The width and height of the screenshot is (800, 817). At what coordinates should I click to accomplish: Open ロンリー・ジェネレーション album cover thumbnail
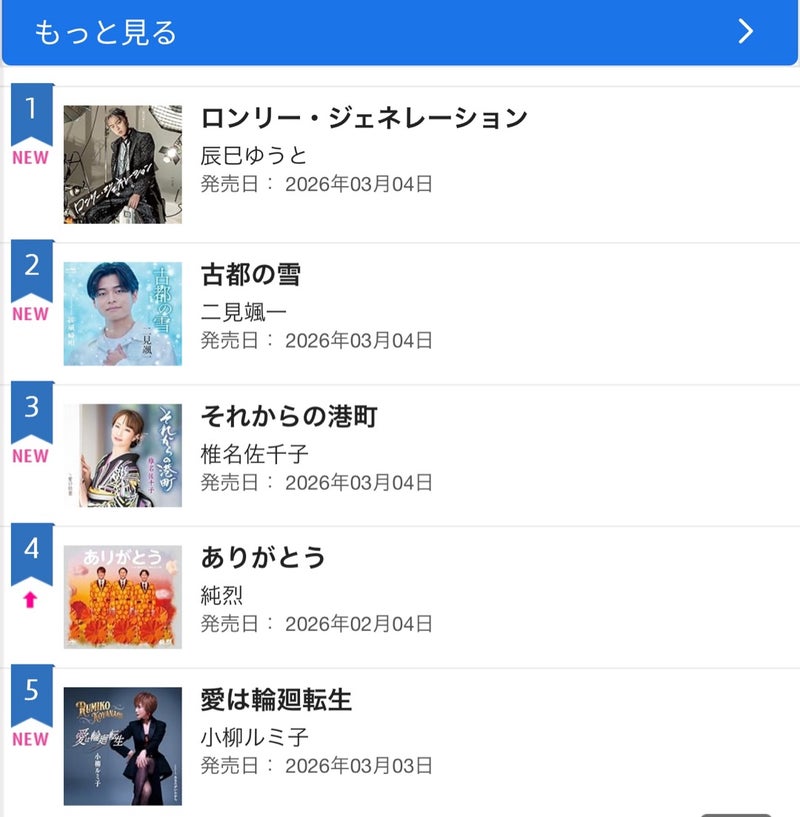(x=123, y=164)
